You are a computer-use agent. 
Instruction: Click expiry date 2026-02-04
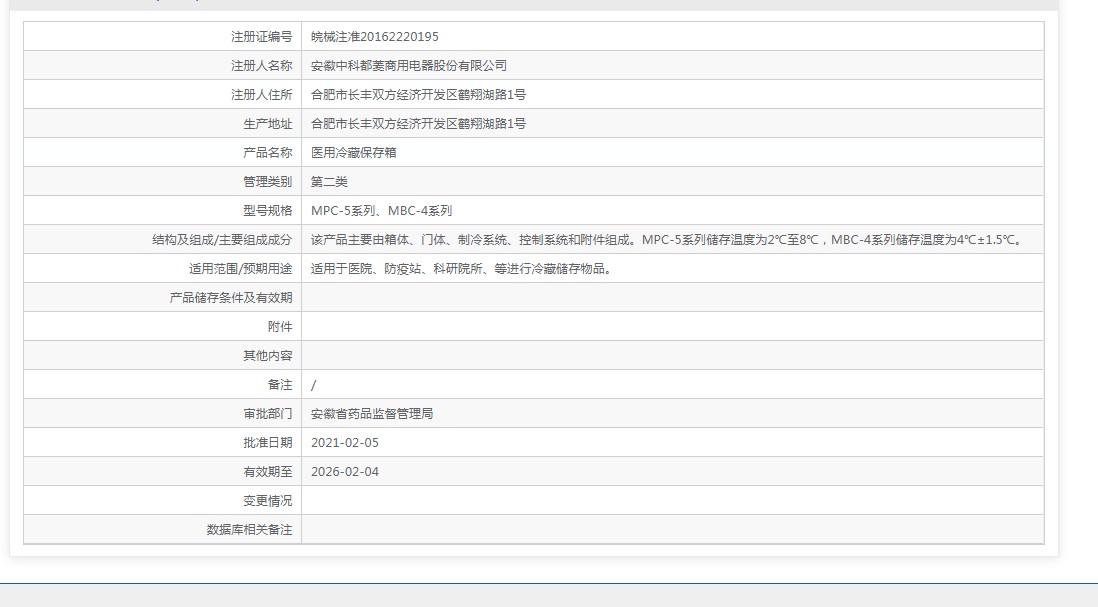point(345,472)
